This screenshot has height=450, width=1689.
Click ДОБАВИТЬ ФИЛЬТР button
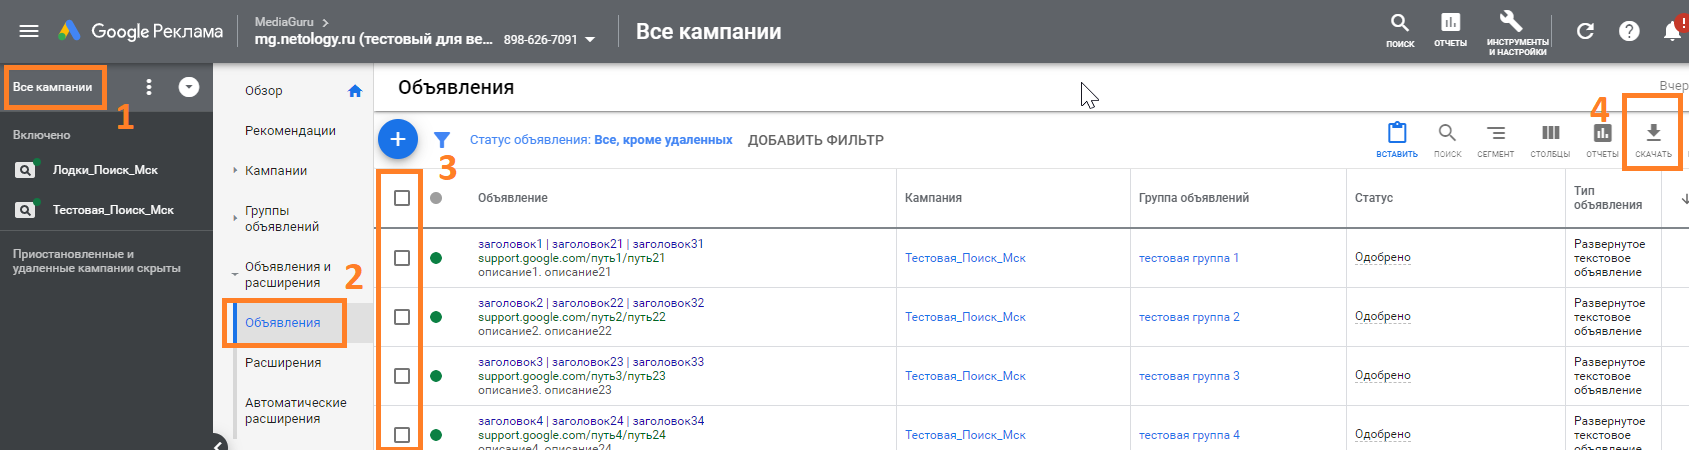point(815,140)
